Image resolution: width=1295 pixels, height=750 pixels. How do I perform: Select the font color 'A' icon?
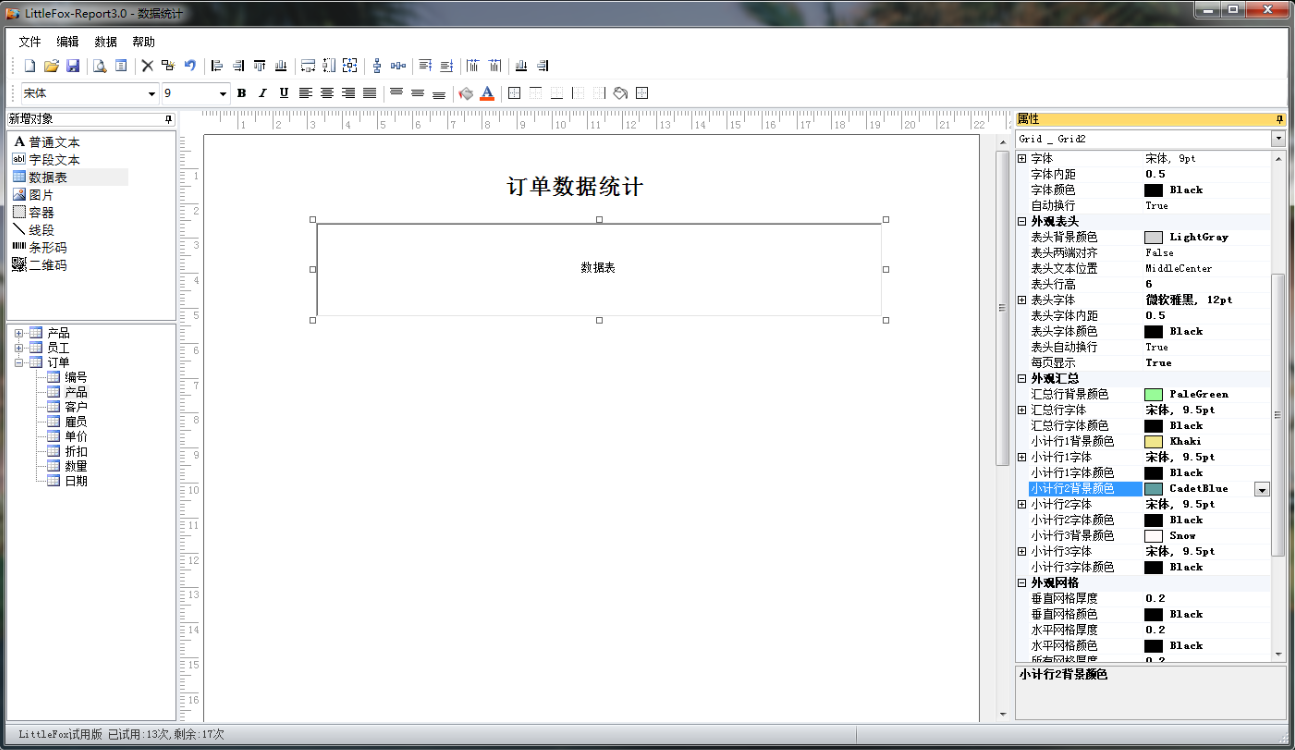[487, 93]
